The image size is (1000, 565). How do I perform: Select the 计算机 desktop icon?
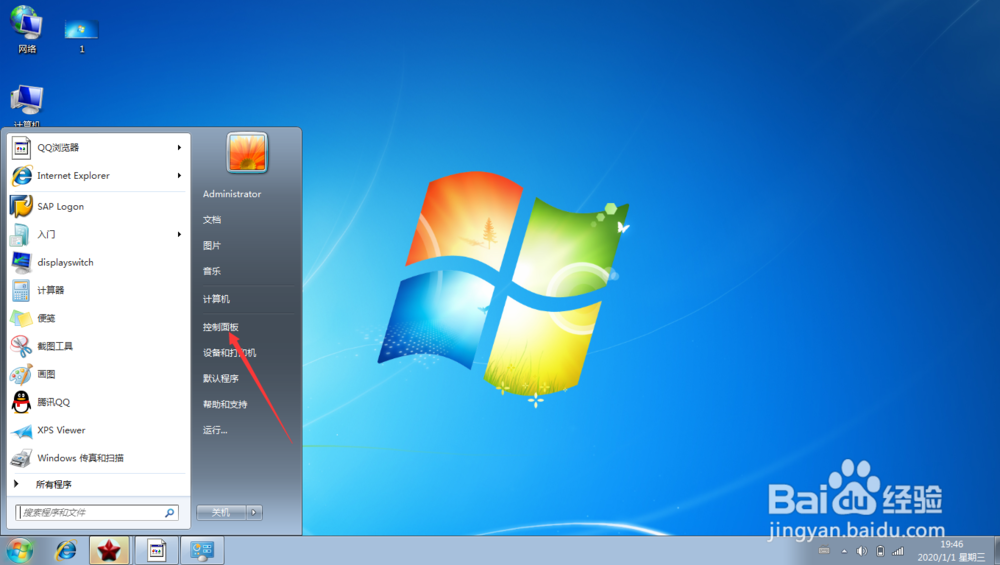click(x=27, y=106)
